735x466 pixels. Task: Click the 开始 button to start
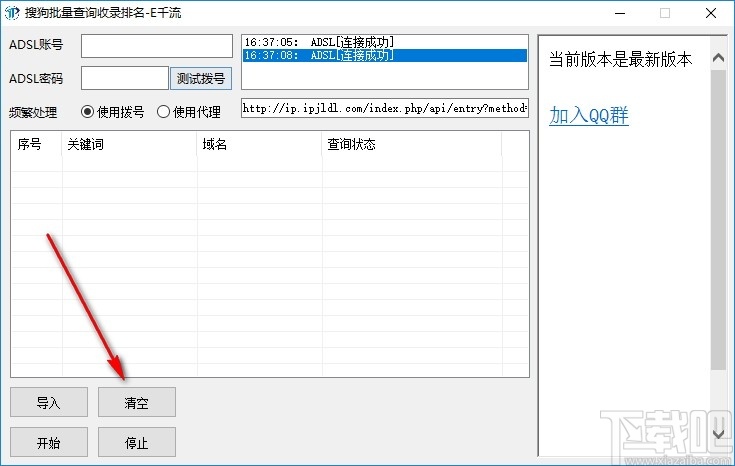(x=49, y=442)
